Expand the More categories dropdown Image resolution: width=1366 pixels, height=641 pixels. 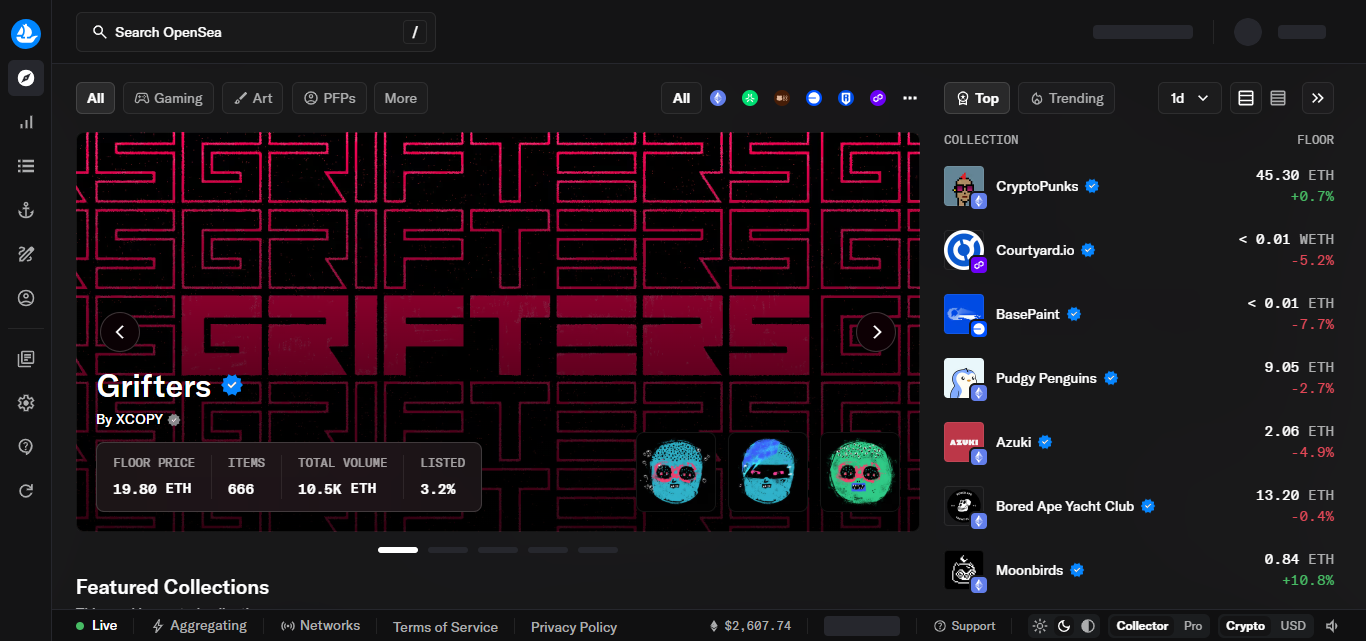pyautogui.click(x=401, y=98)
